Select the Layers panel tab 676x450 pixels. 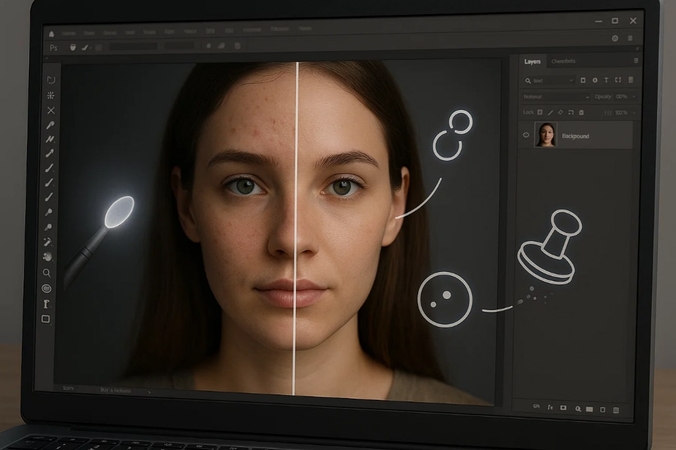[533, 62]
